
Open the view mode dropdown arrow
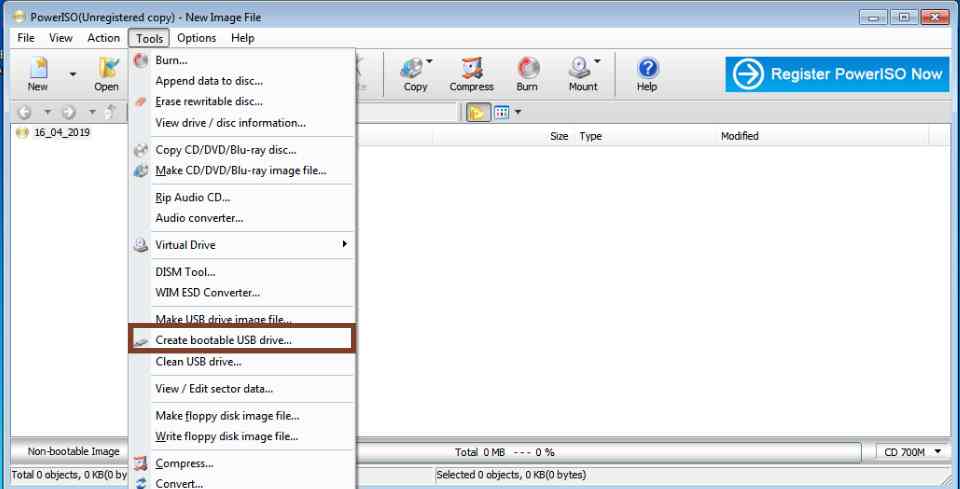pos(518,112)
